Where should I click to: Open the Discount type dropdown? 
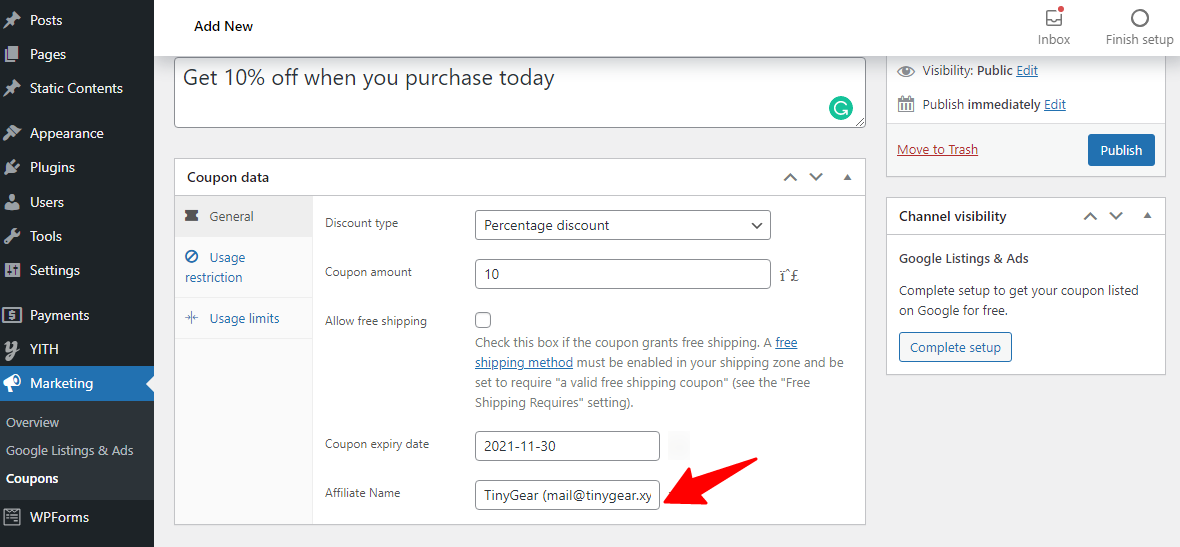pos(622,225)
